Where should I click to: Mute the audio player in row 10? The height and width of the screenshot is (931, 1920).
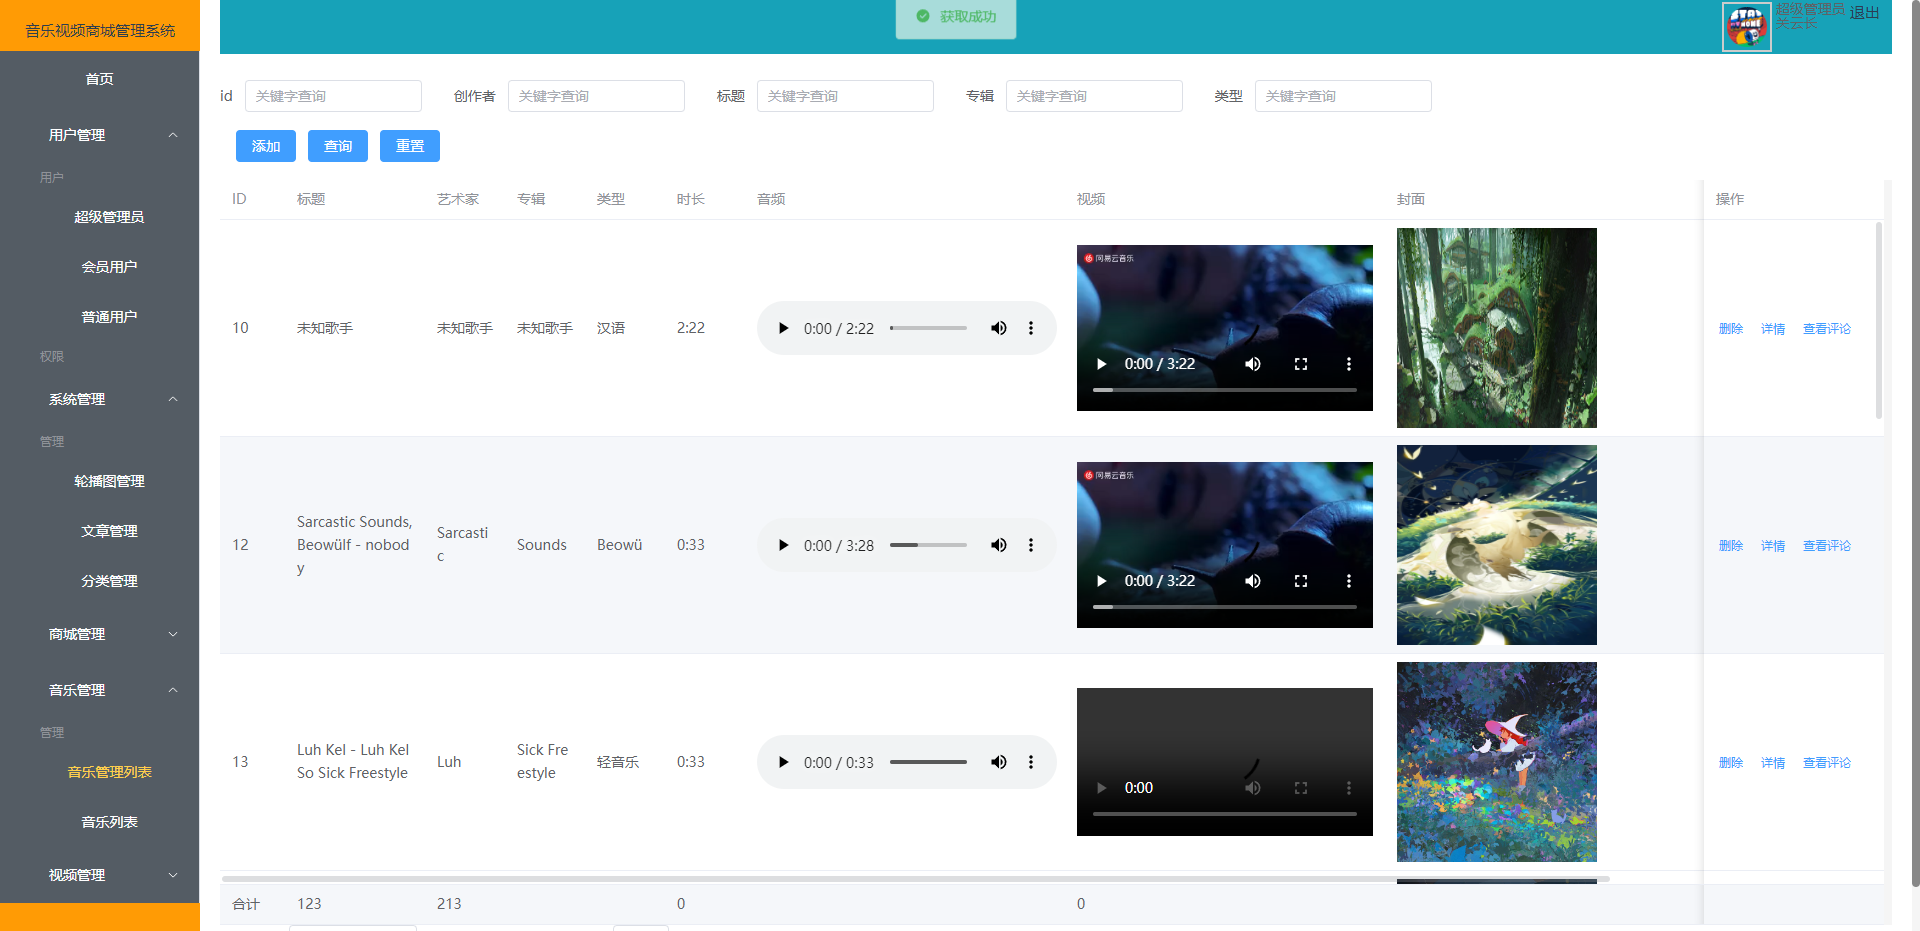pyautogui.click(x=998, y=328)
